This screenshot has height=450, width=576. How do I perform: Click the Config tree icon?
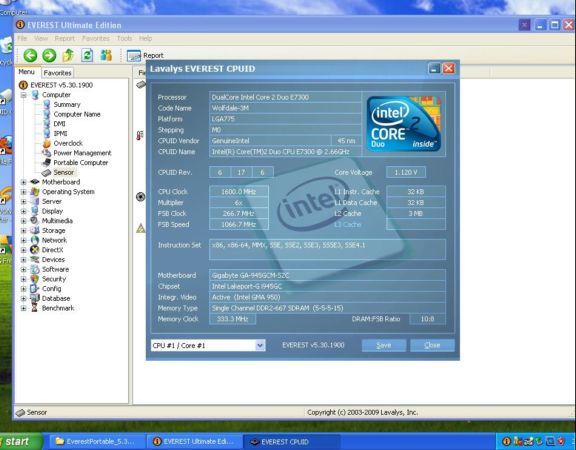coord(35,289)
